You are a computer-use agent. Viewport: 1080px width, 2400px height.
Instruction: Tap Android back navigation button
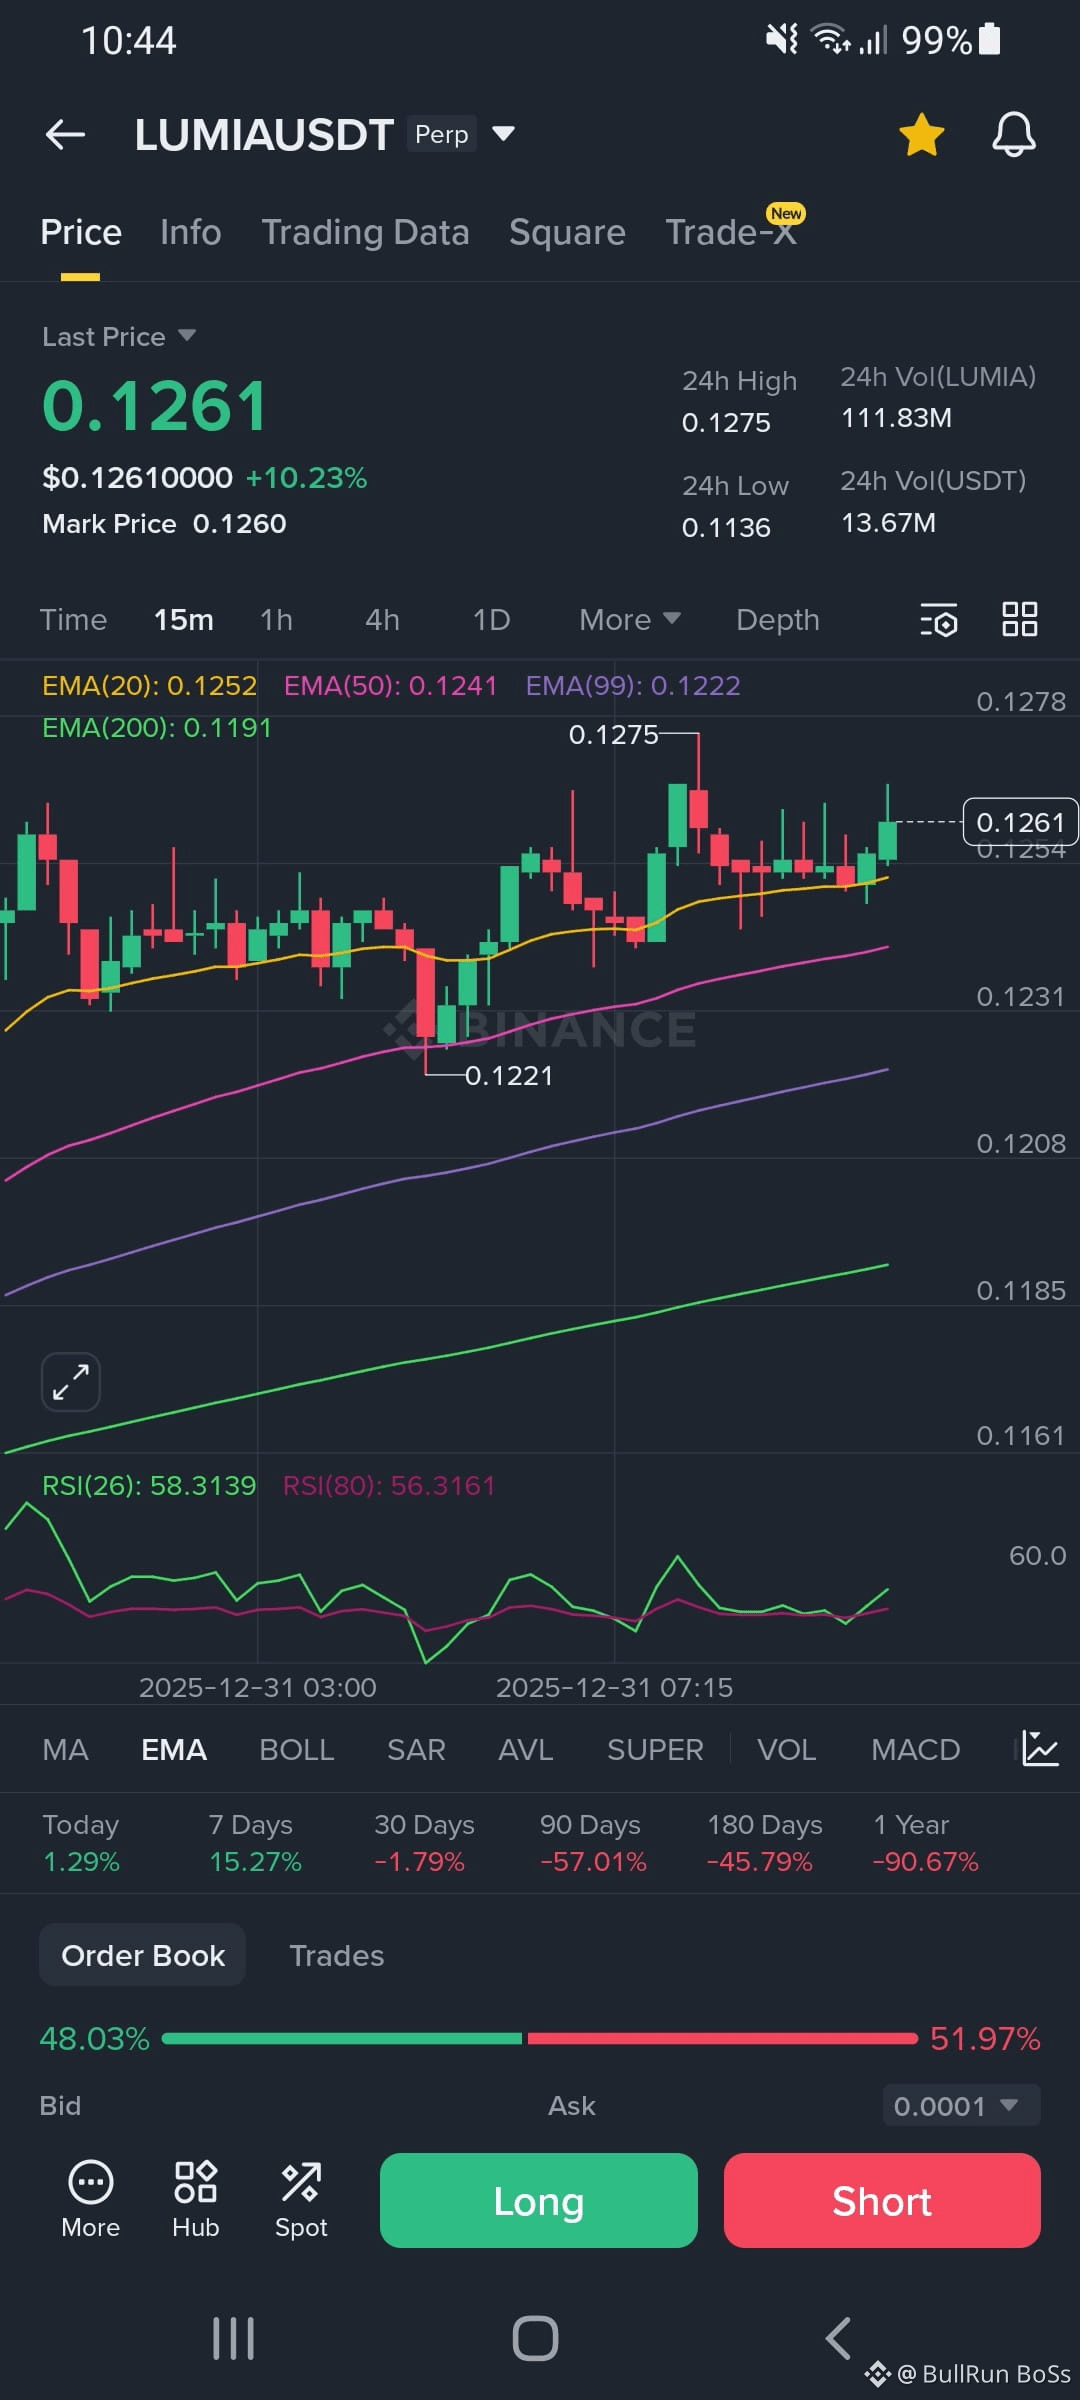(838, 2338)
